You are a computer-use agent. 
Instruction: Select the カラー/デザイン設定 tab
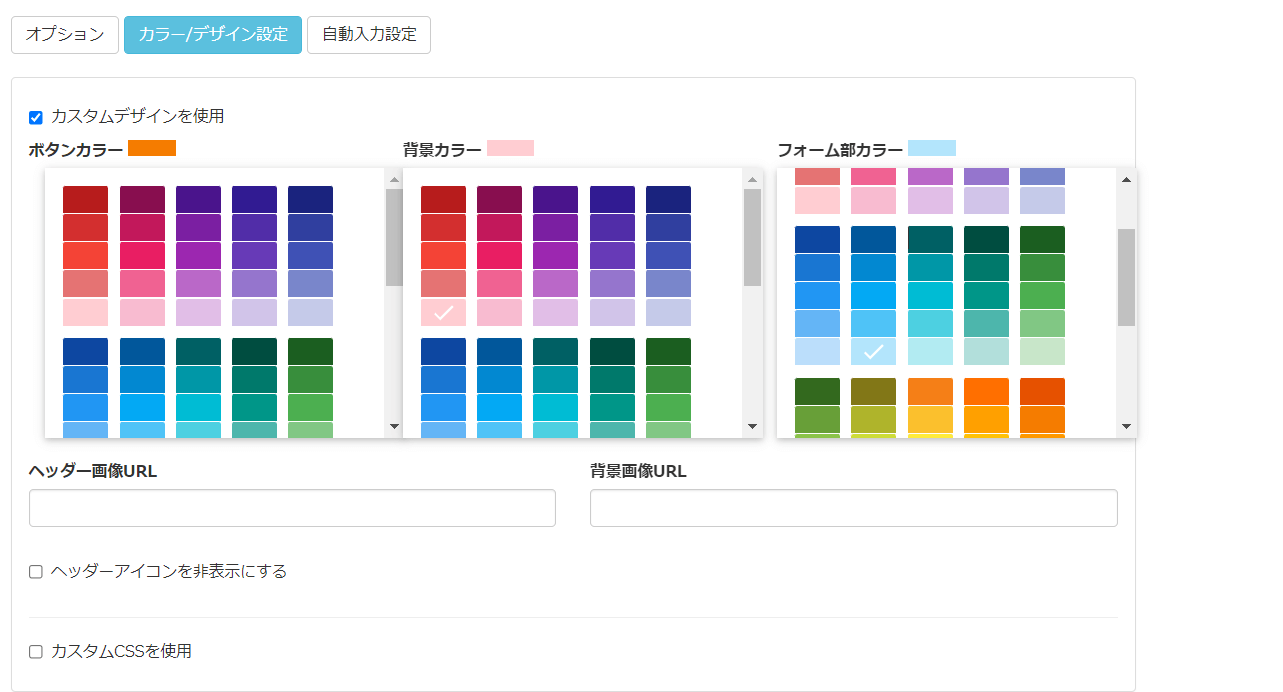tap(213, 34)
